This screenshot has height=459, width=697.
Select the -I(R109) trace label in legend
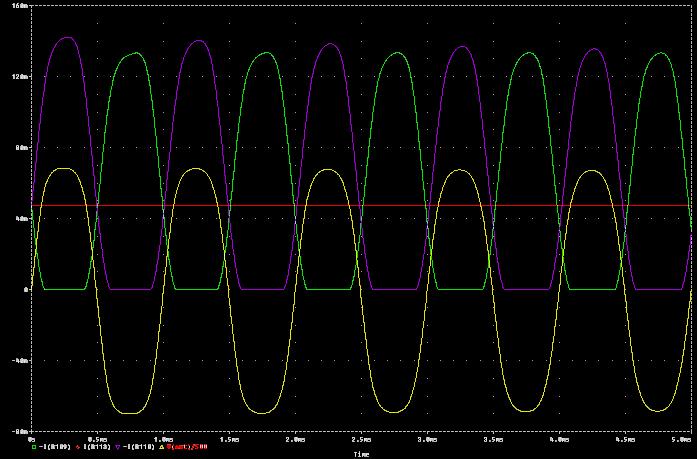55,447
